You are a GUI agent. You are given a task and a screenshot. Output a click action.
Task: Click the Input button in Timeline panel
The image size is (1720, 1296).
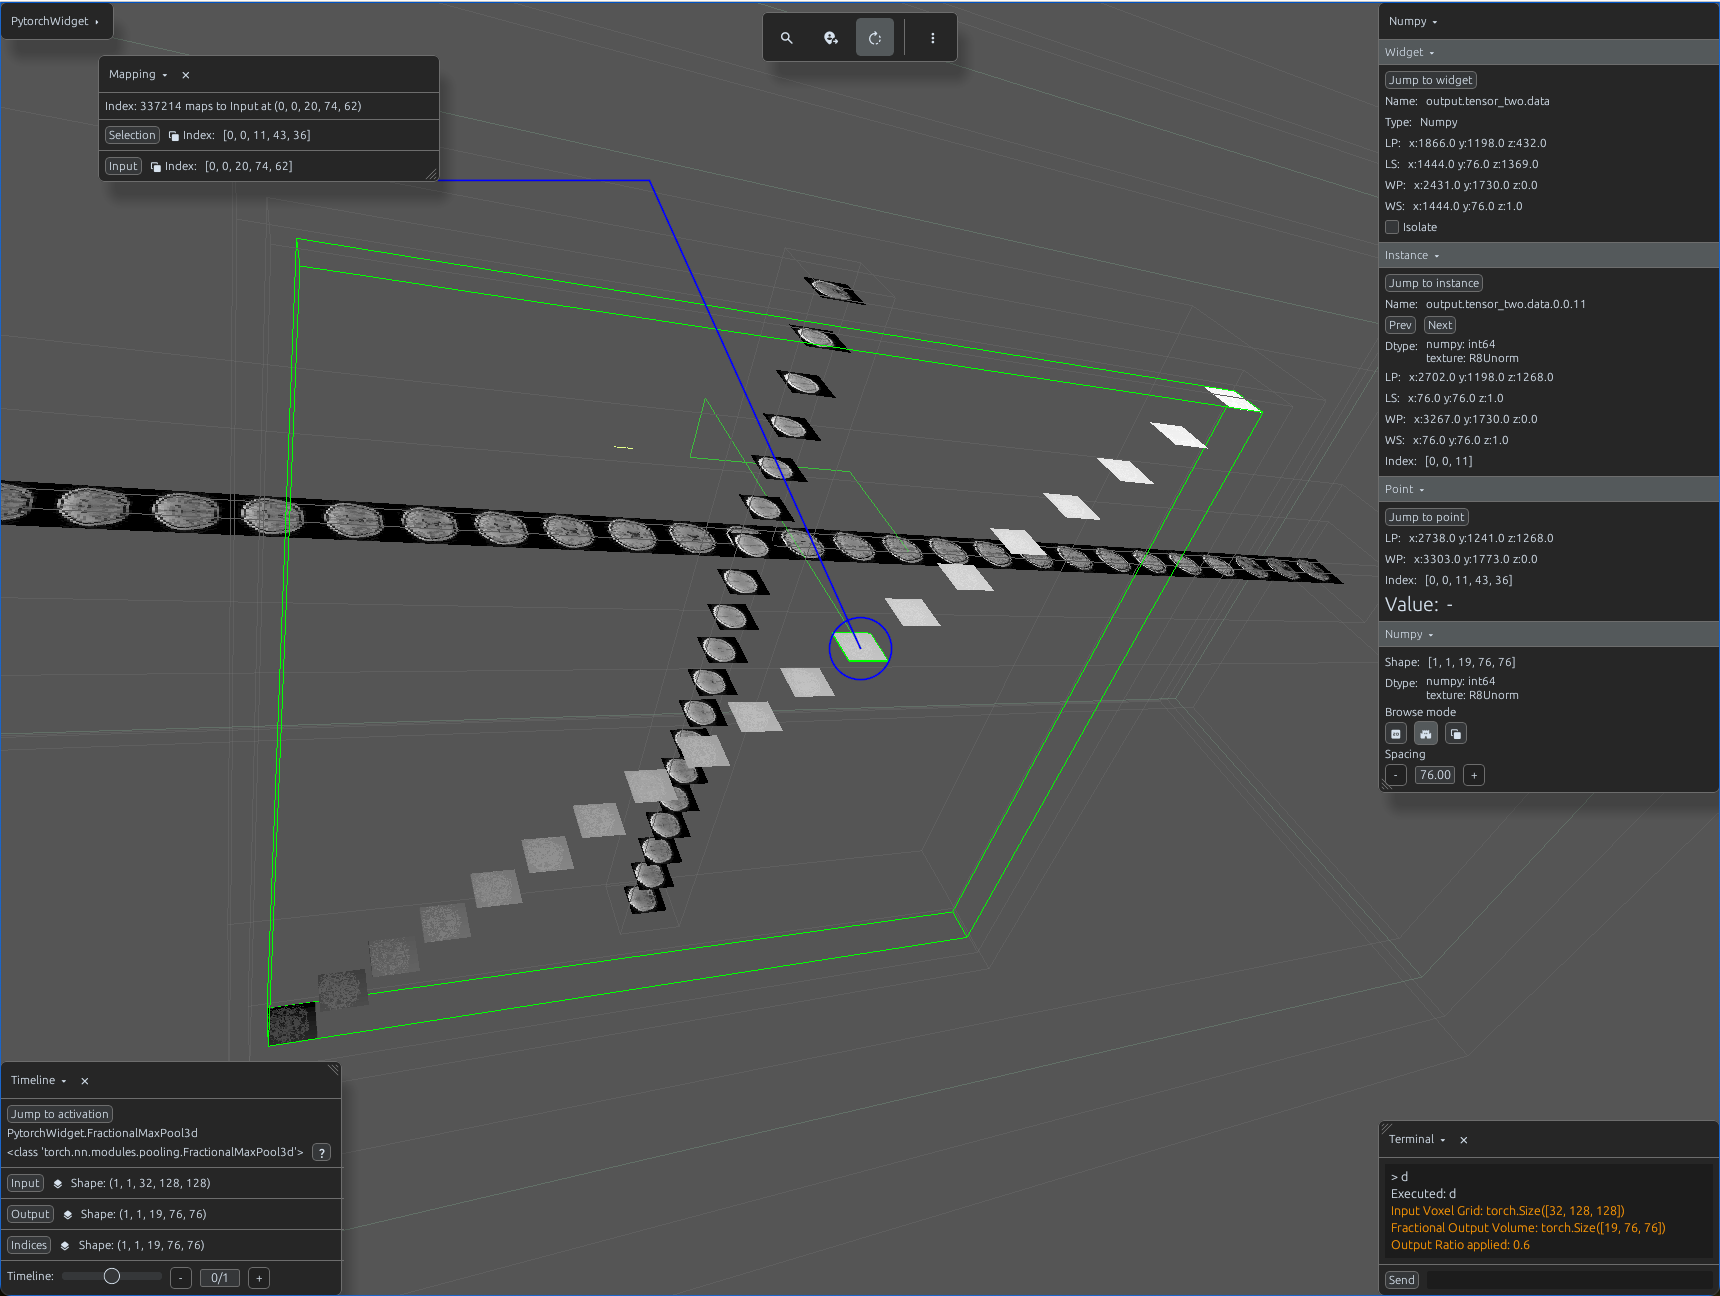[25, 1183]
